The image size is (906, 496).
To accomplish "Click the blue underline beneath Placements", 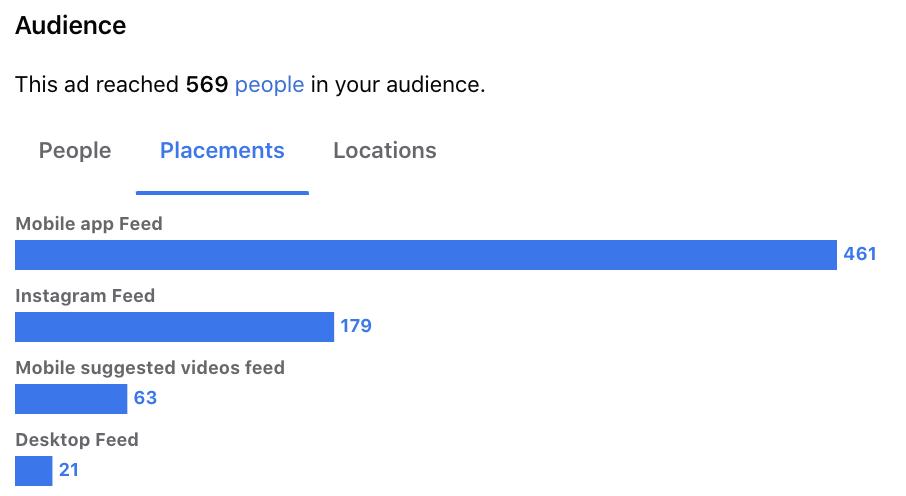I will (x=222, y=193).
